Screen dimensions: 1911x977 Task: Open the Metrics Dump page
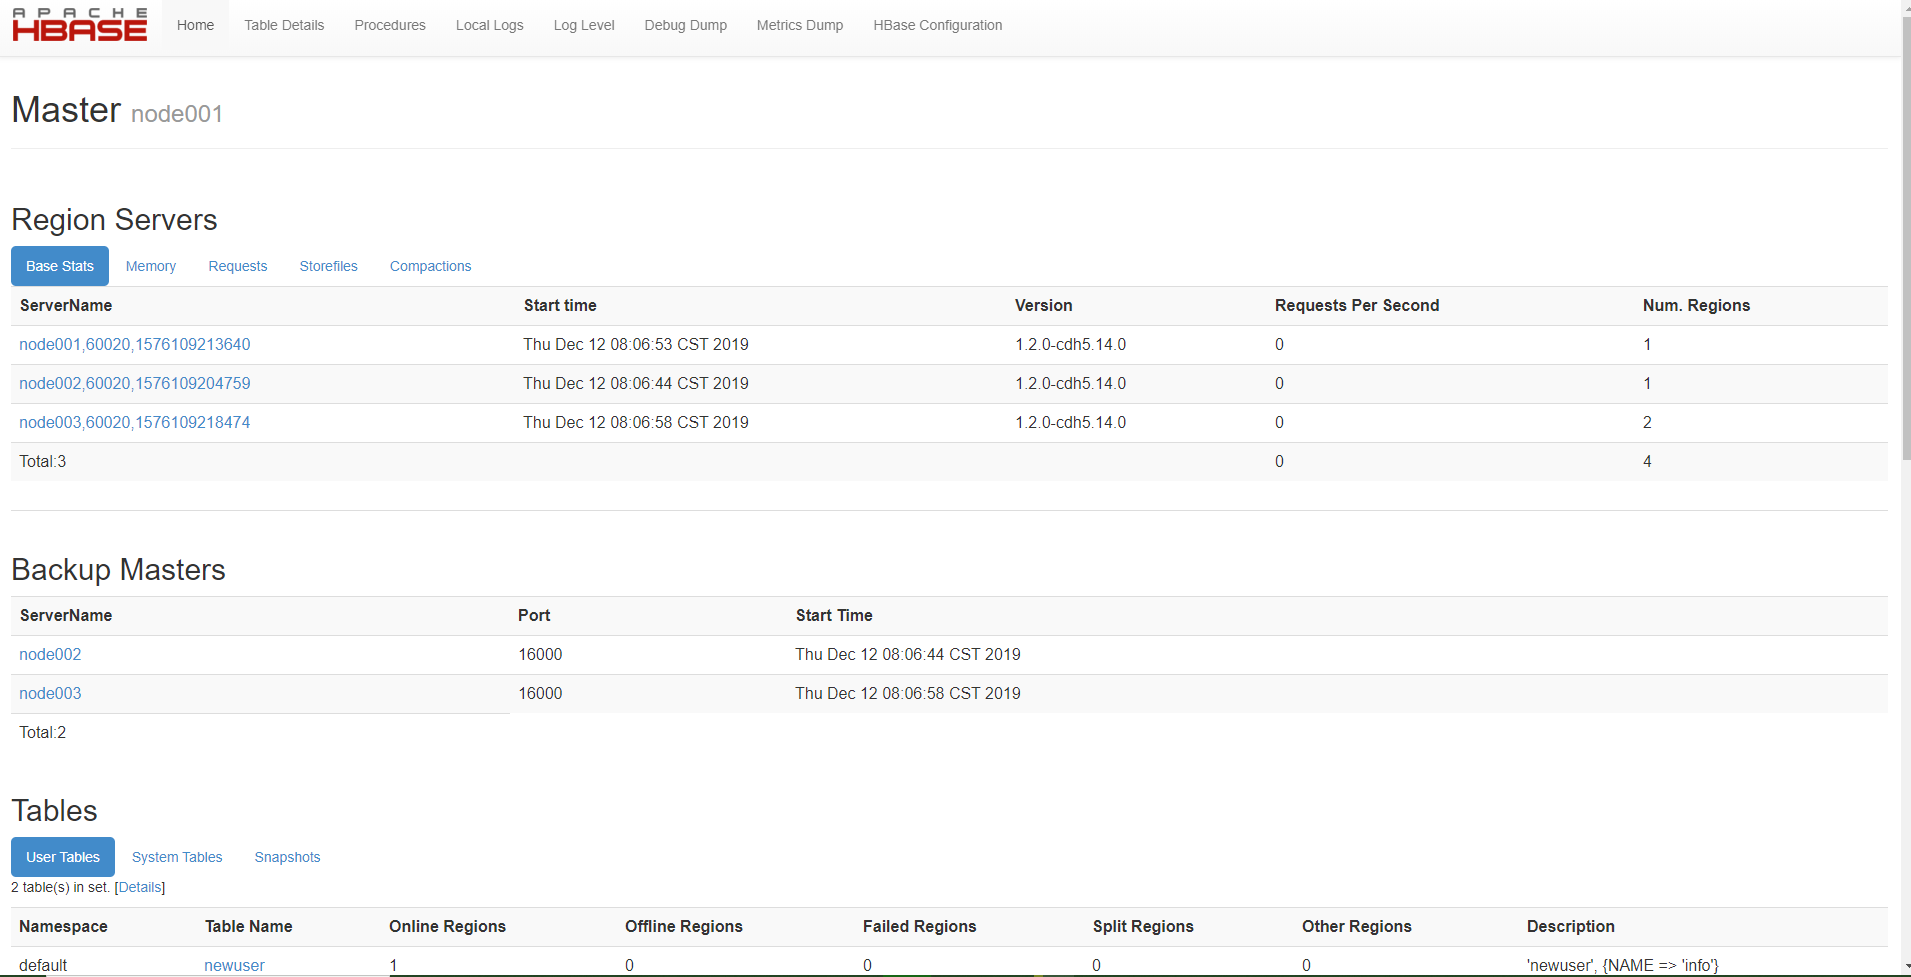800,25
